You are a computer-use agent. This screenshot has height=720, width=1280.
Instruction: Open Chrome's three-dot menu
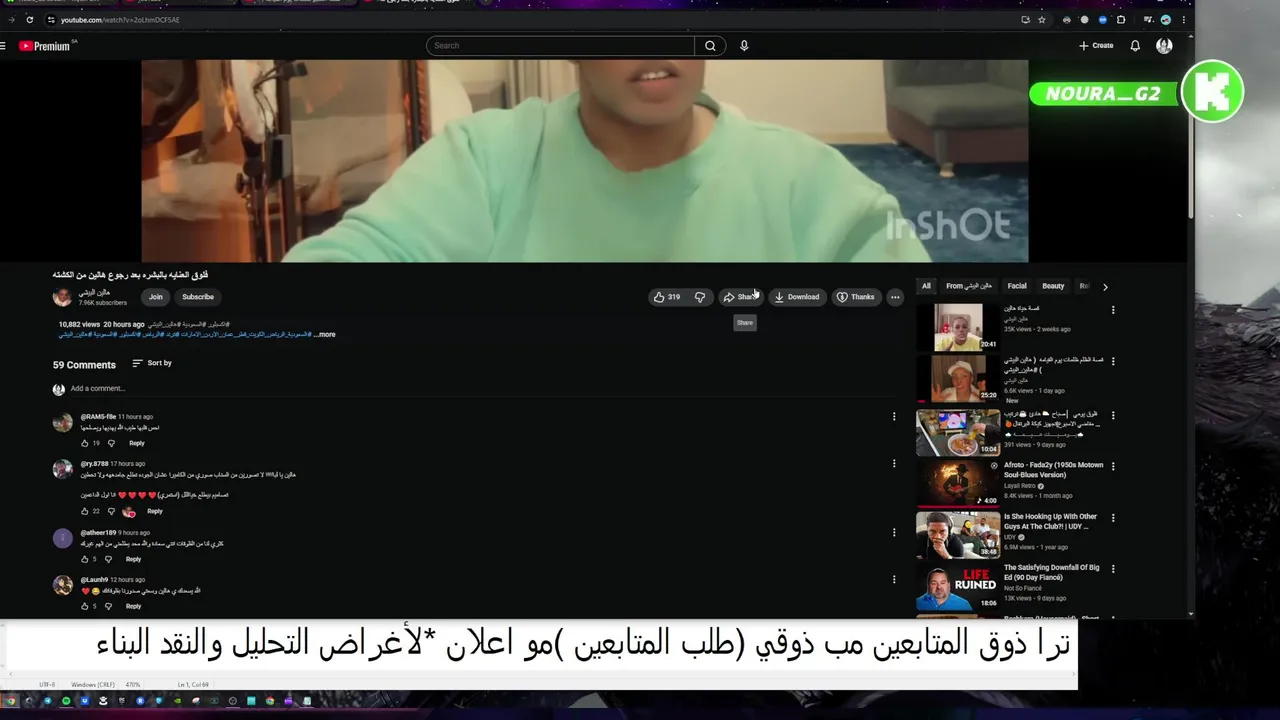point(1184,20)
